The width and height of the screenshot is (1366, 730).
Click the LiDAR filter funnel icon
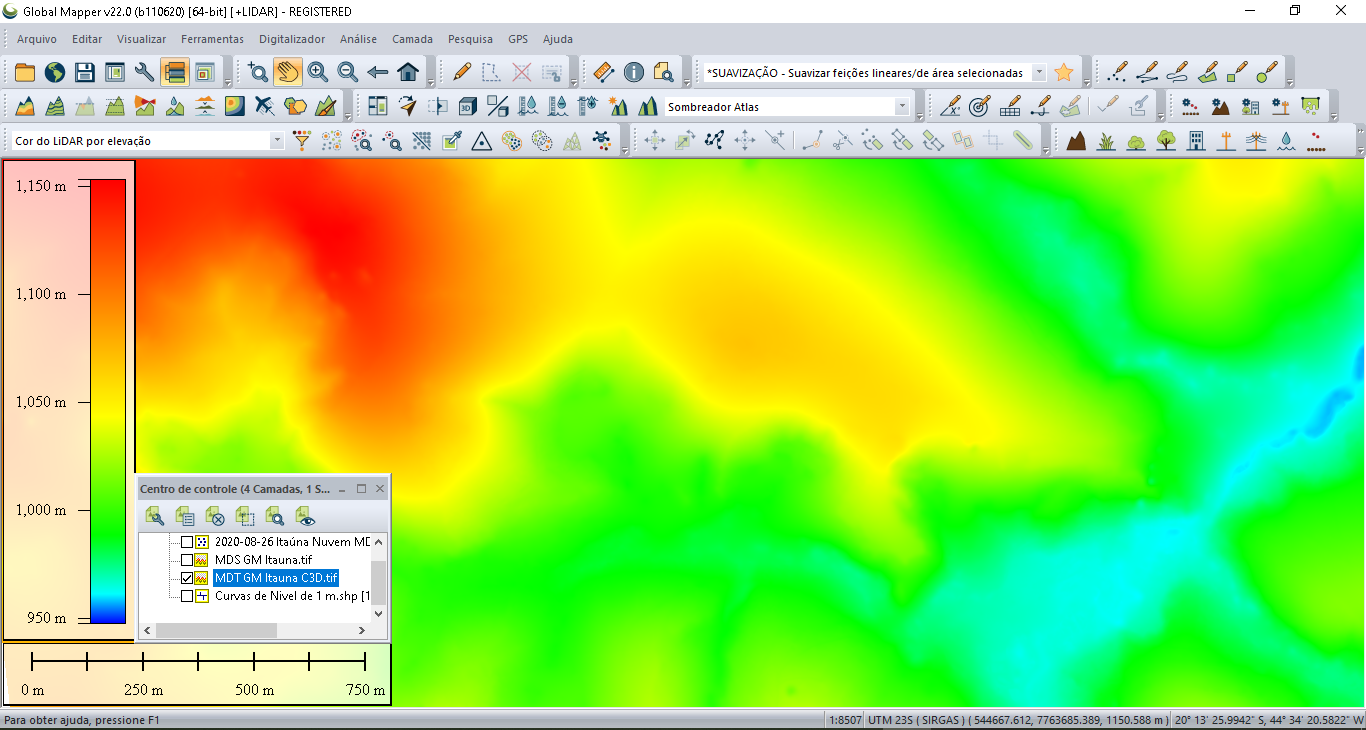(301, 141)
